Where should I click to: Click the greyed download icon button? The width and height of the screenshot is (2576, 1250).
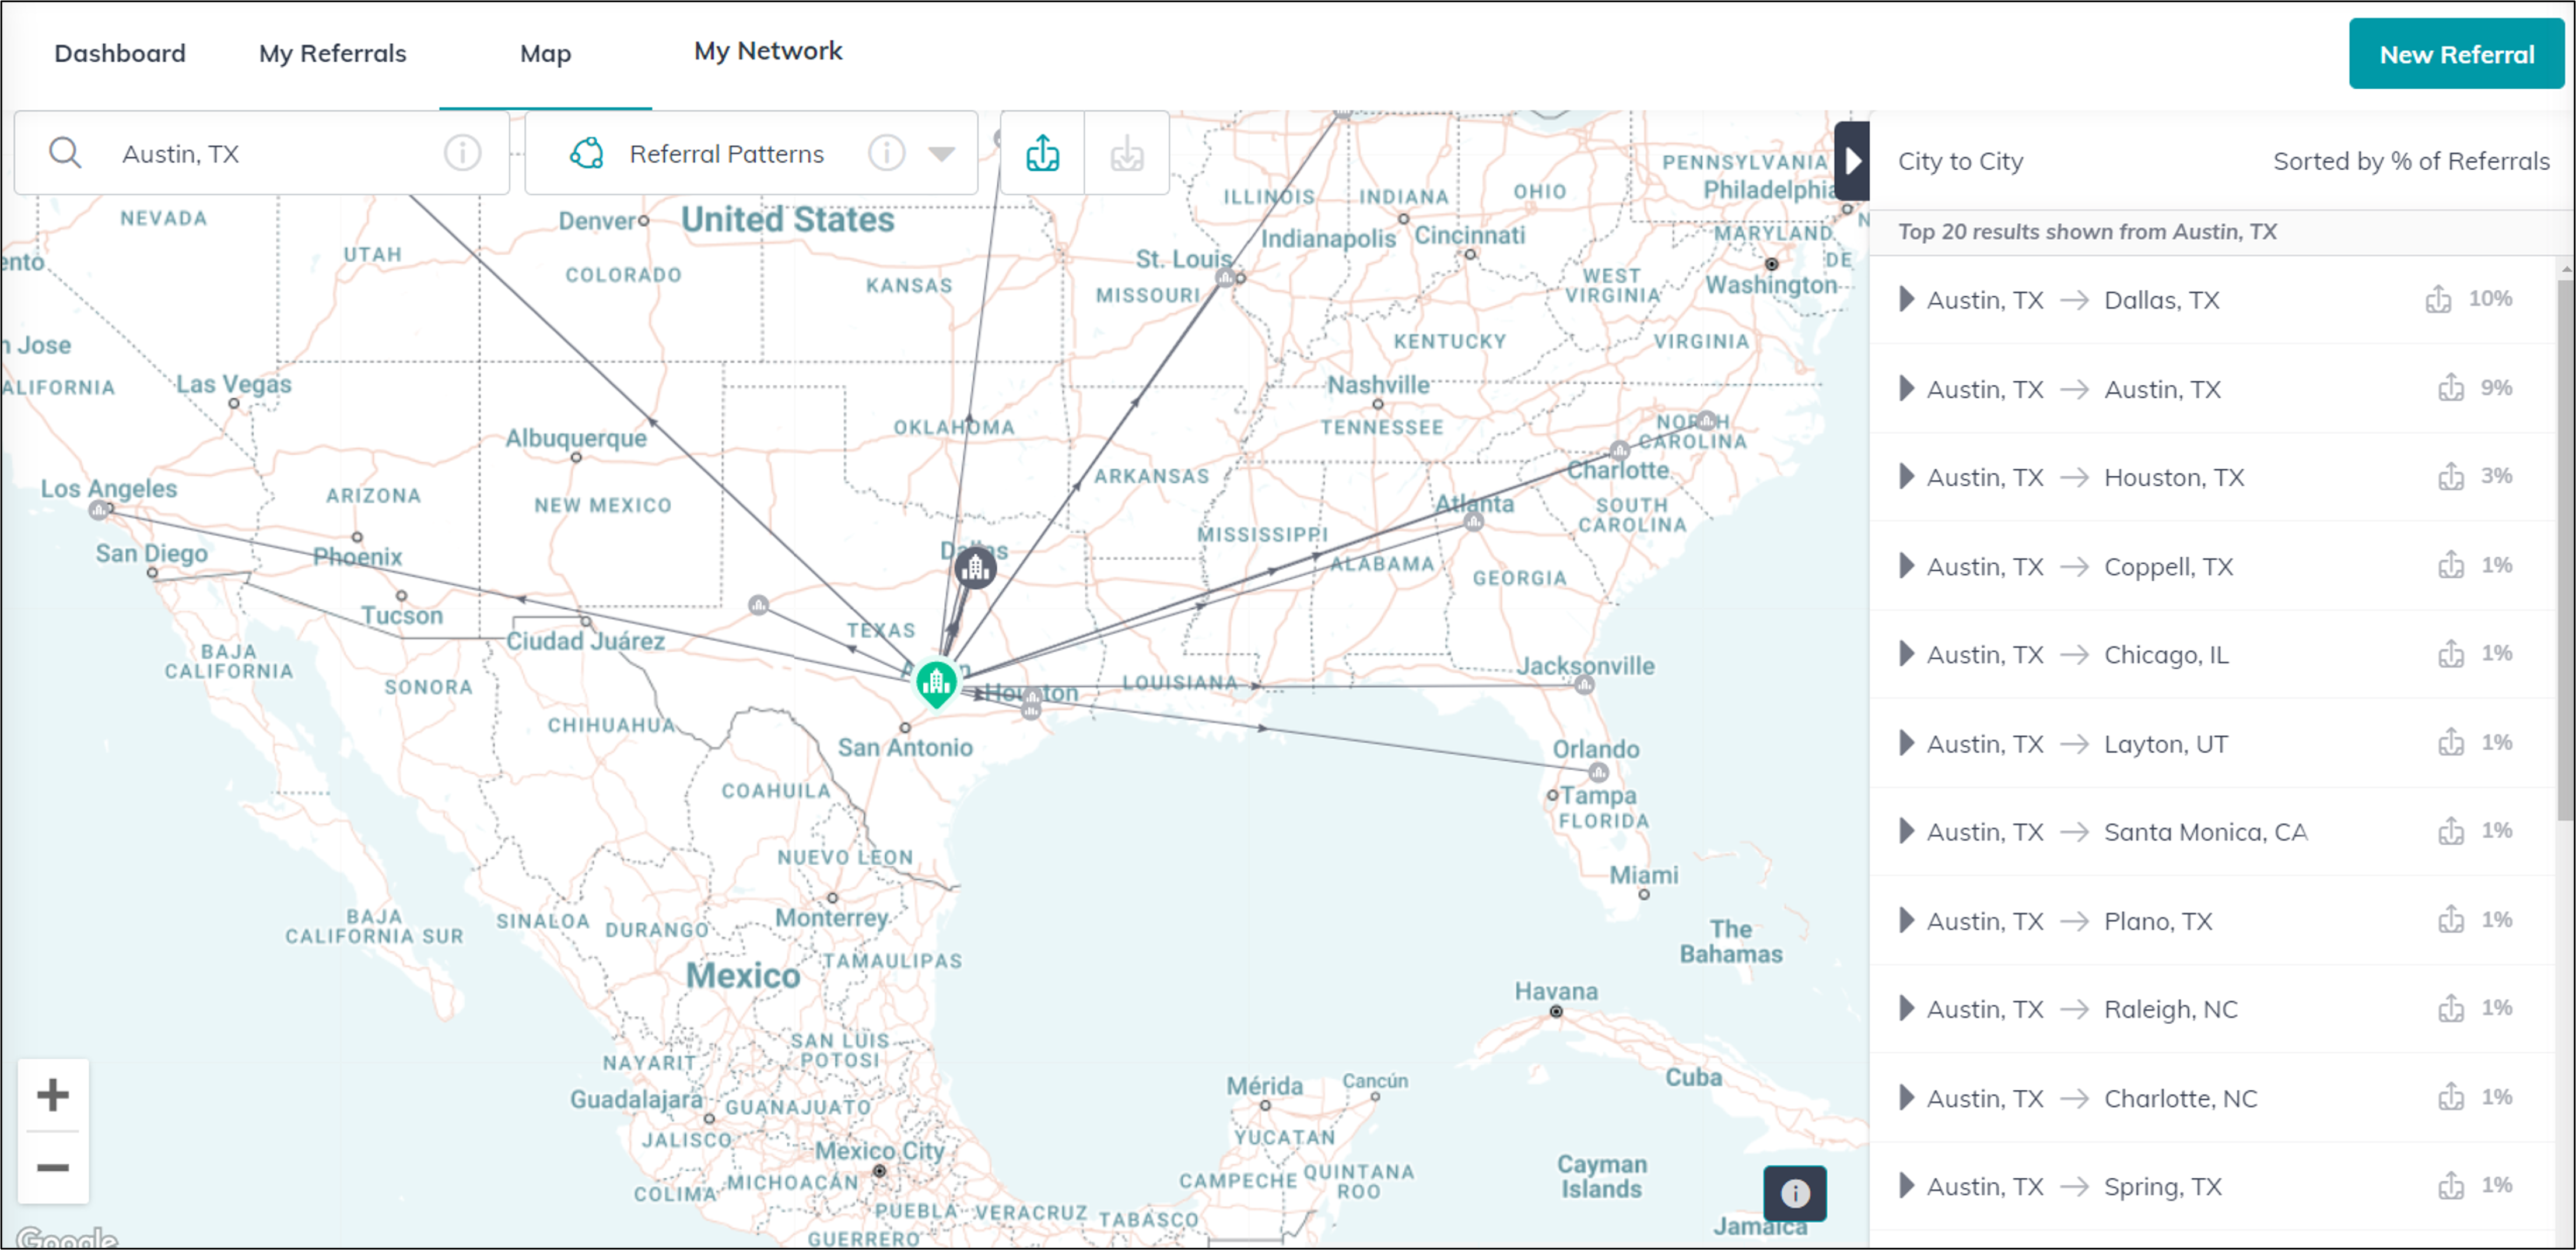coord(1127,153)
